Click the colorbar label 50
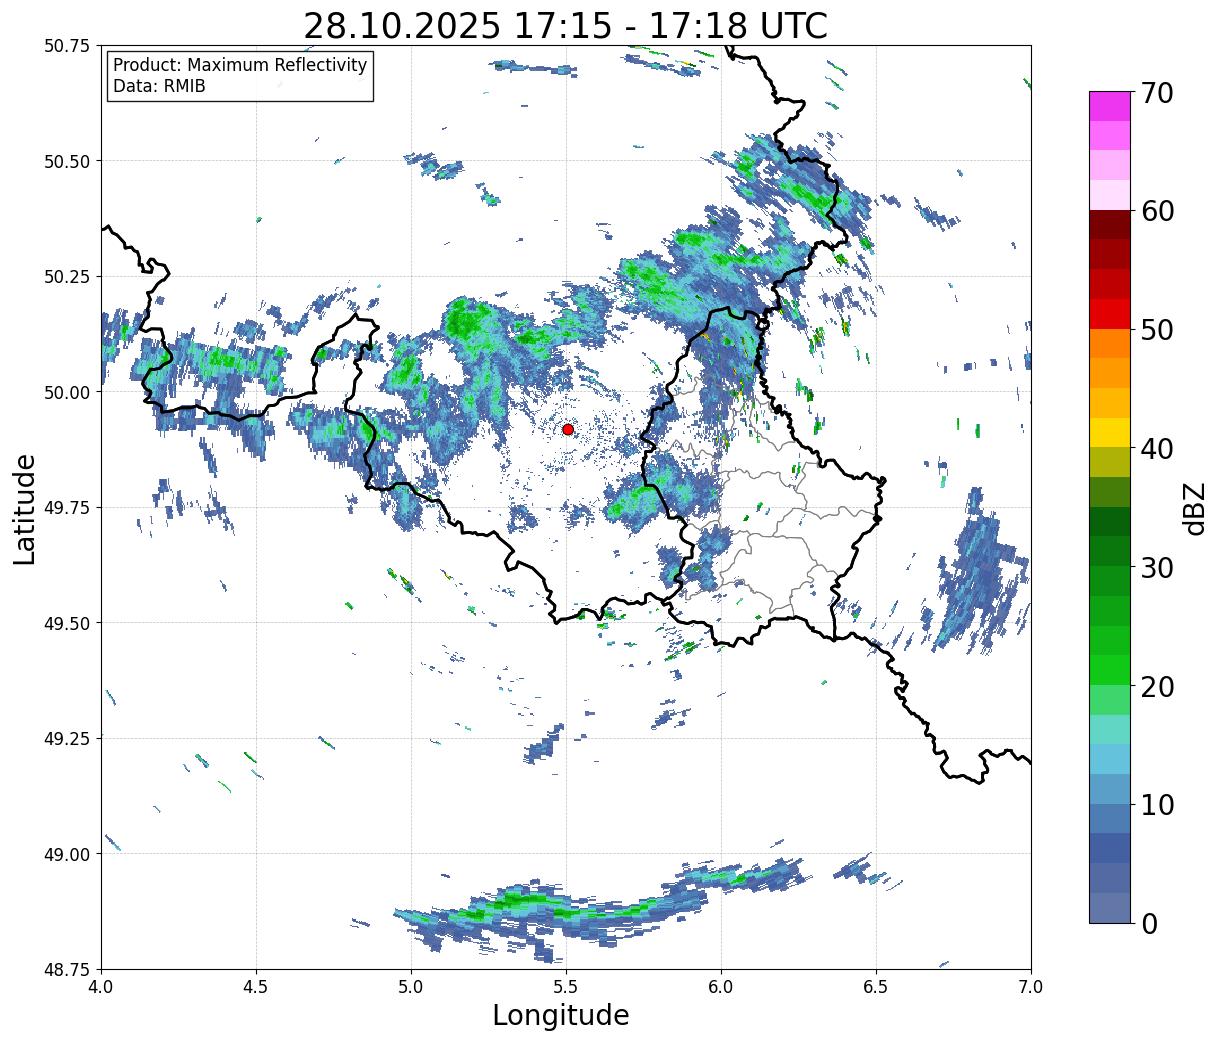This screenshot has height=1040, width=1219. coord(1156,330)
